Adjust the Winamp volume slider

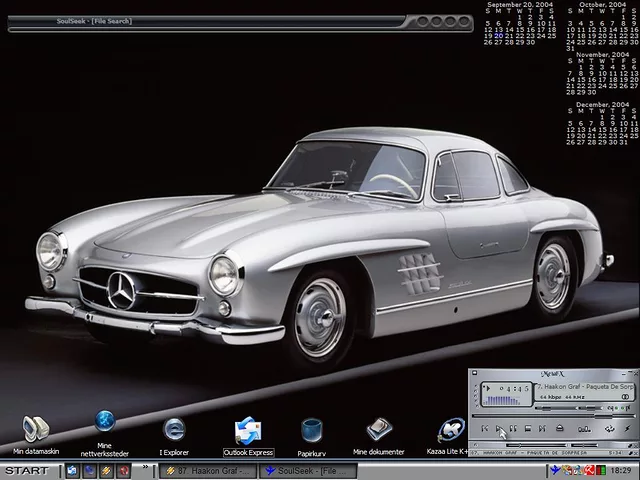[x=556, y=408]
